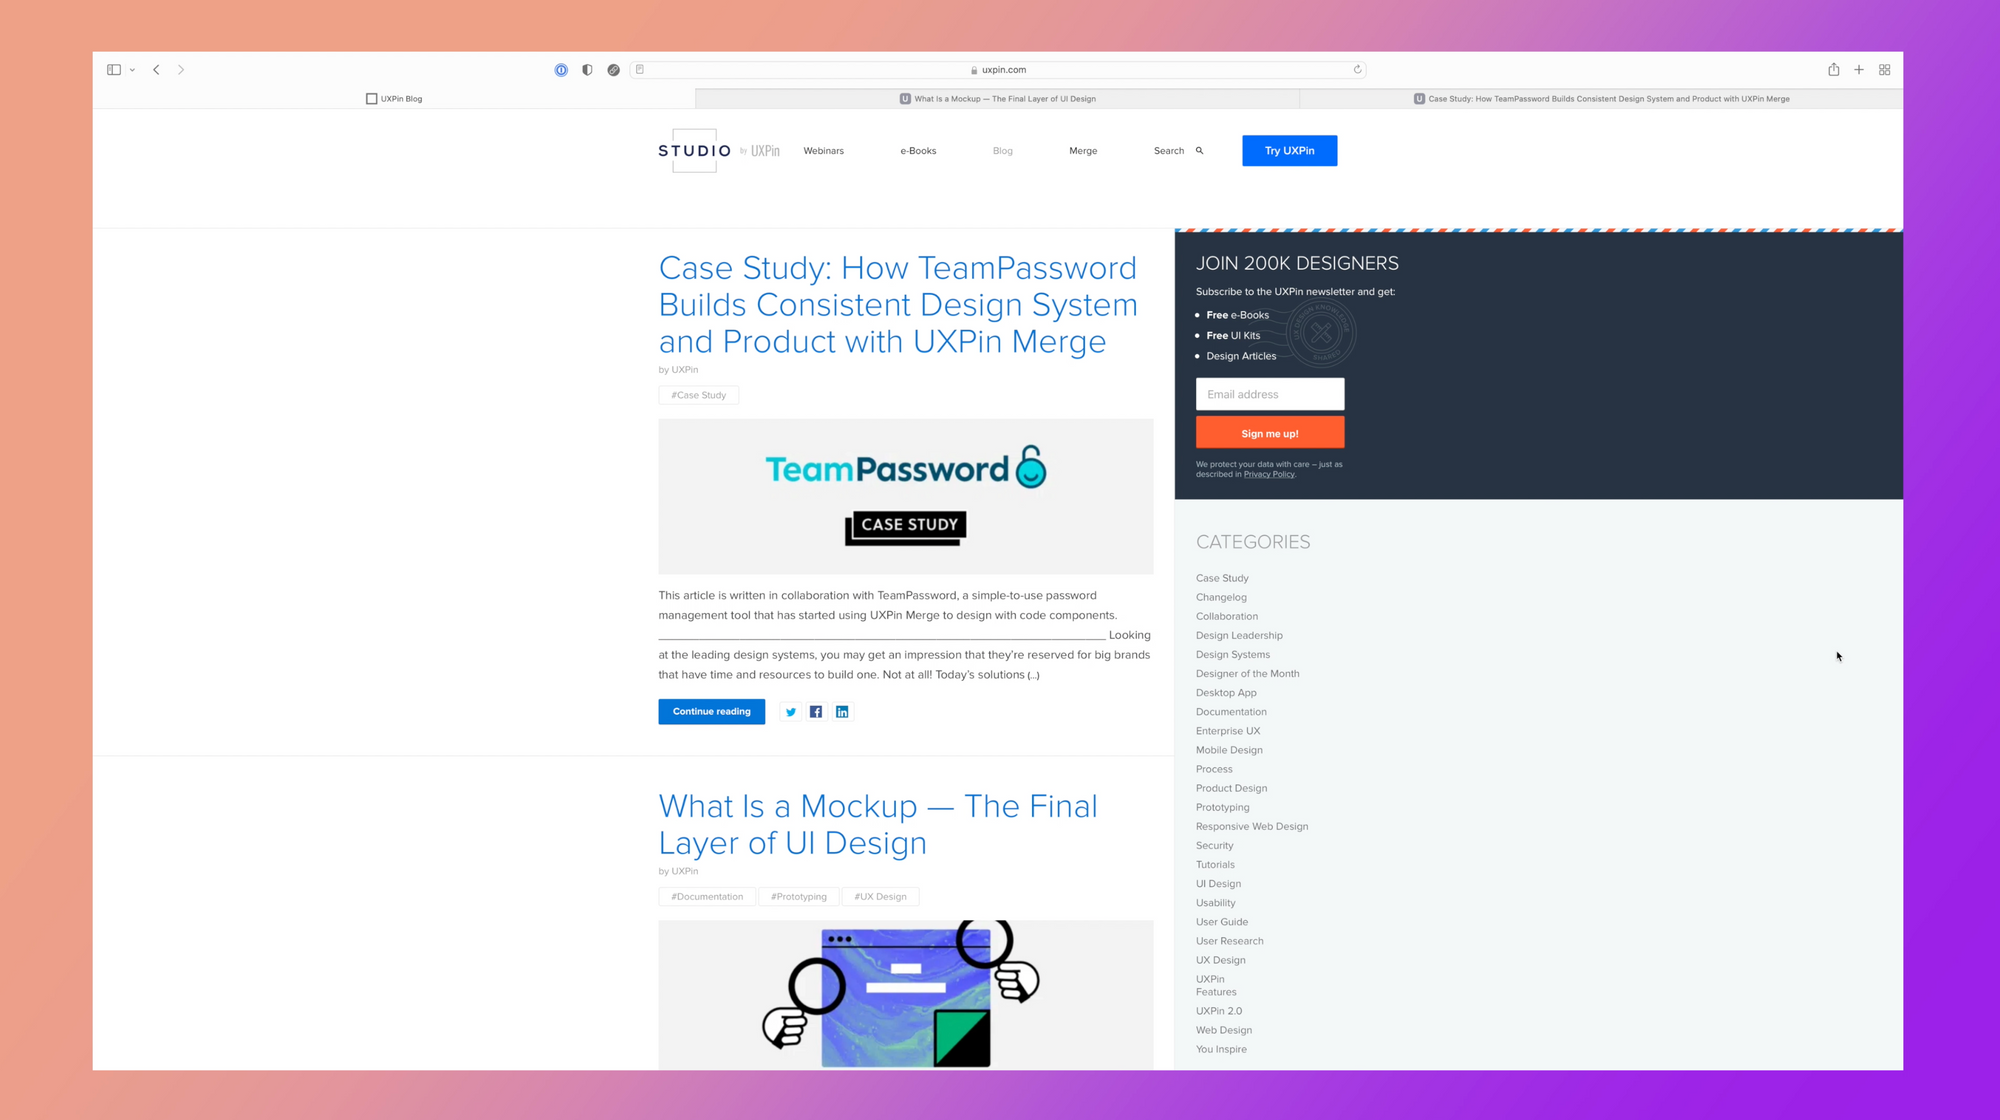The image size is (2000, 1120).
Task: Click the Facebook share icon below article
Action: [x=816, y=710]
